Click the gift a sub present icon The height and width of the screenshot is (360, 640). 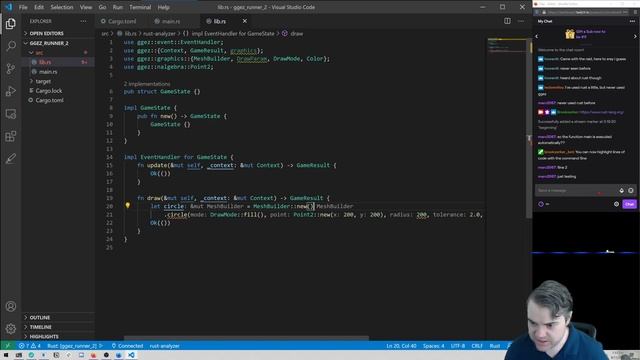pos(570,34)
